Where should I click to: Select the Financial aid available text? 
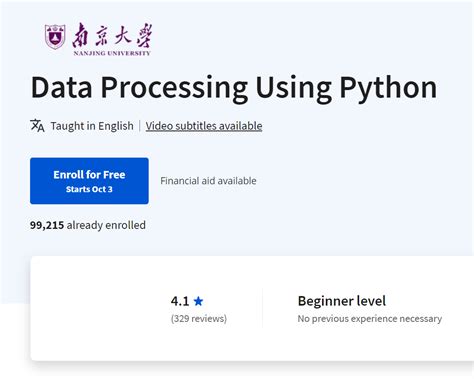208,181
